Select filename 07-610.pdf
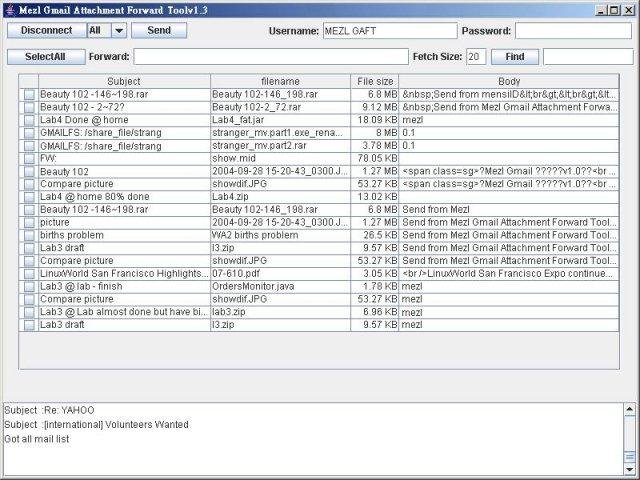 click(x=236, y=273)
